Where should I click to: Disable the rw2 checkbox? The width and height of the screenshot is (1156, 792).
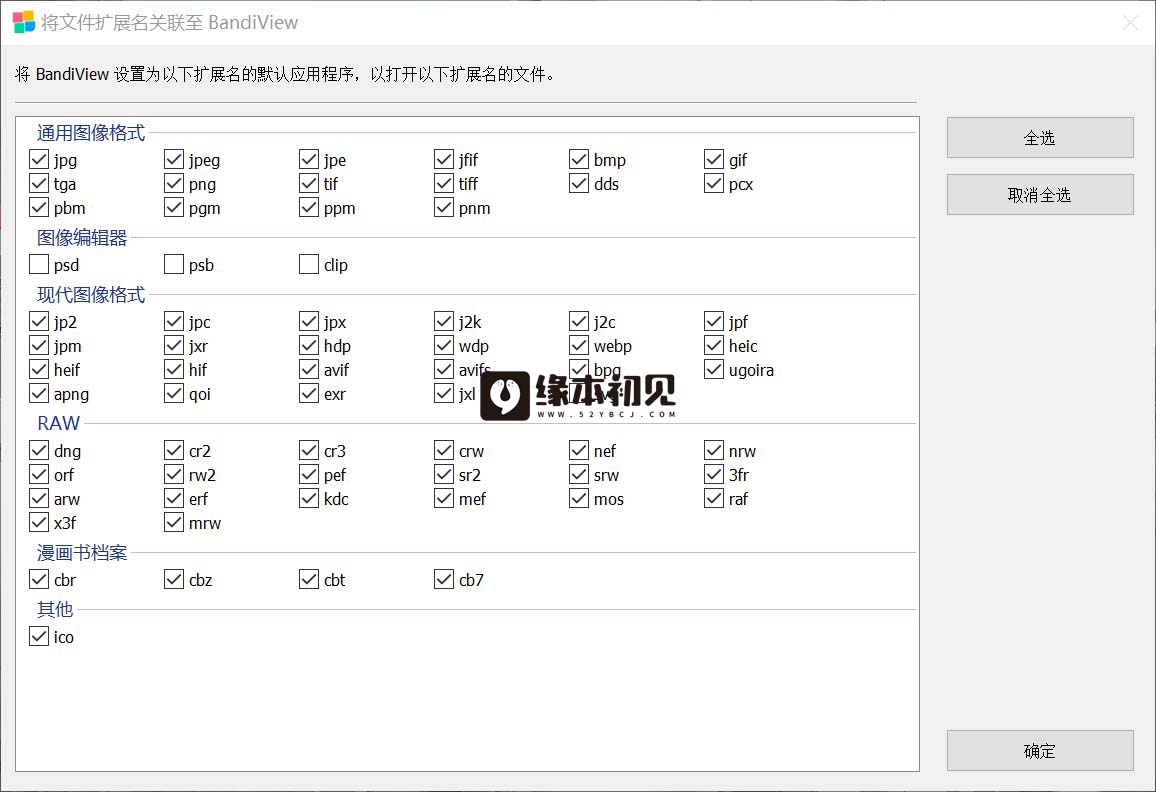[174, 474]
